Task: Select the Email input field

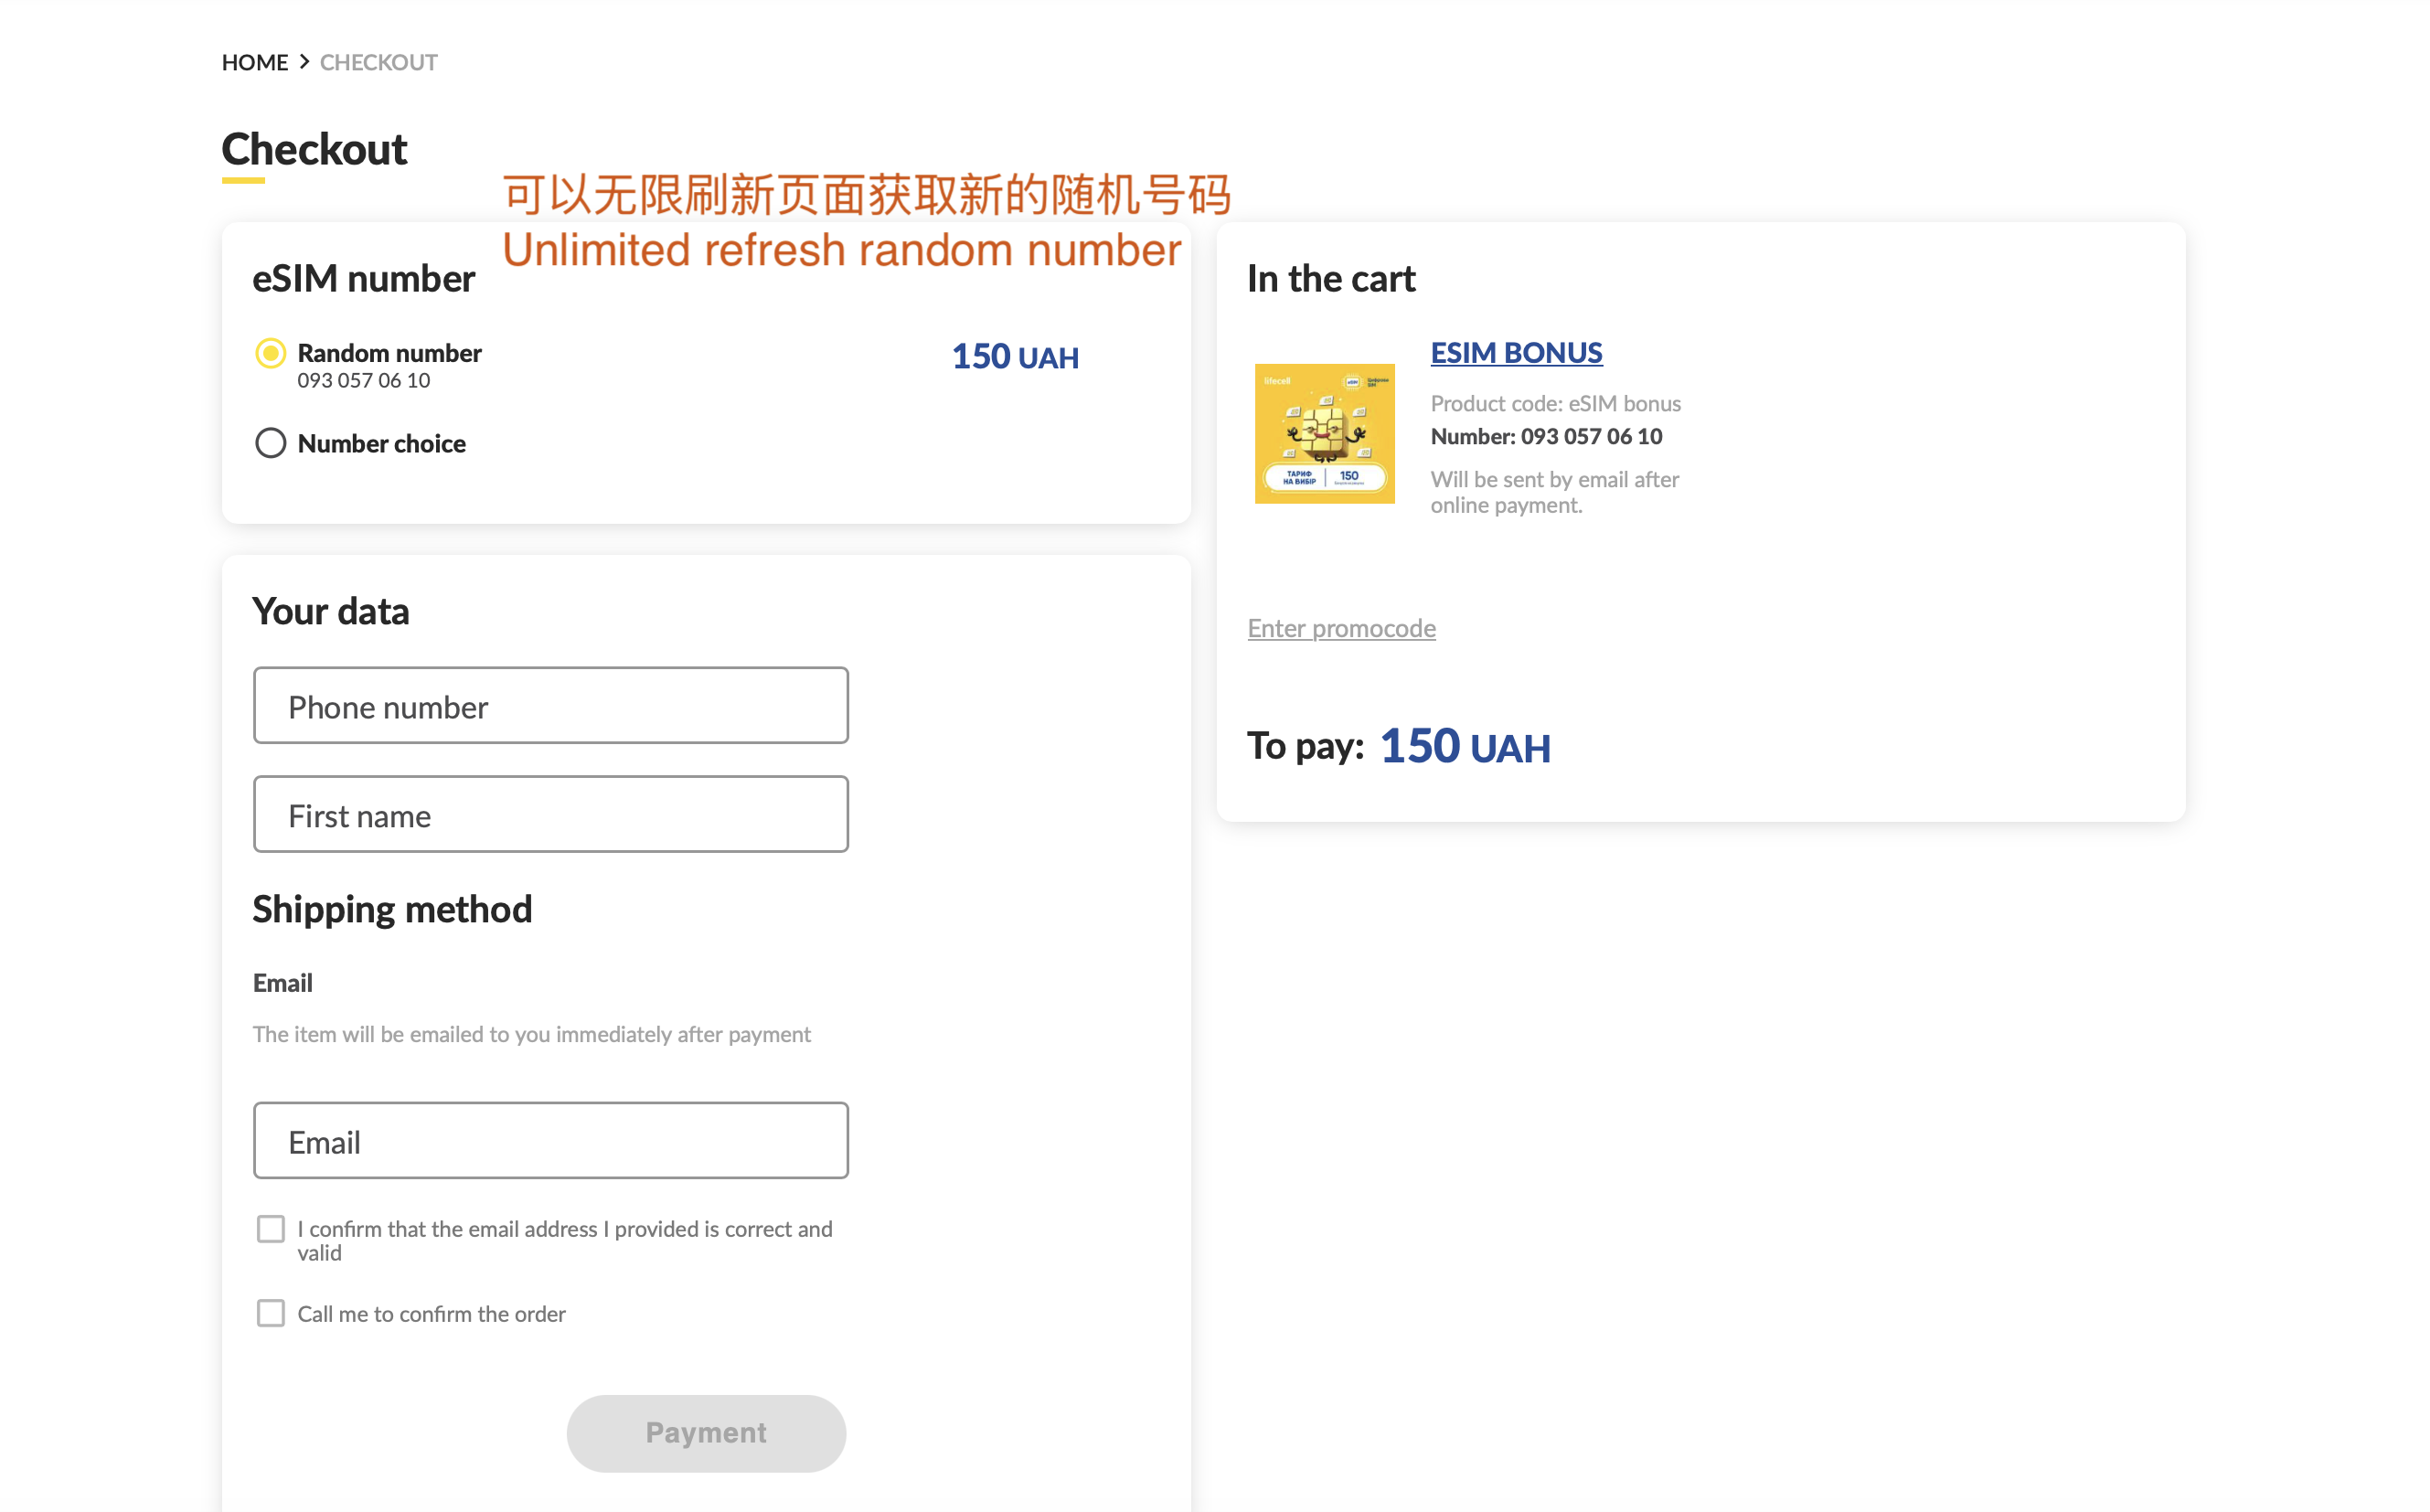Action: point(550,1140)
